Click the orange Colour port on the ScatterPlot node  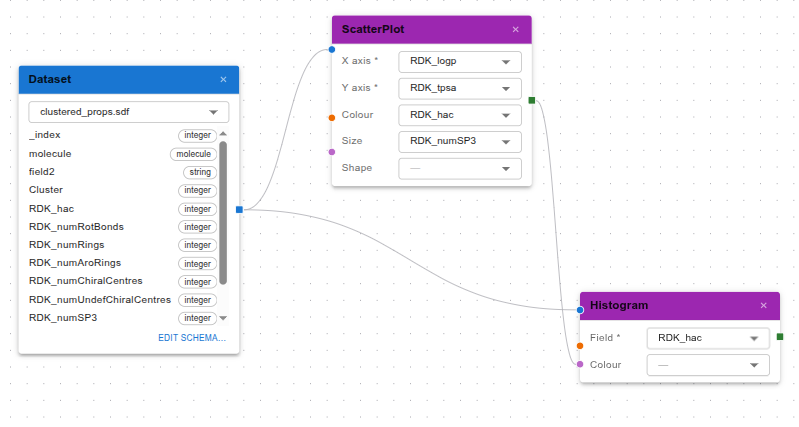point(332,118)
